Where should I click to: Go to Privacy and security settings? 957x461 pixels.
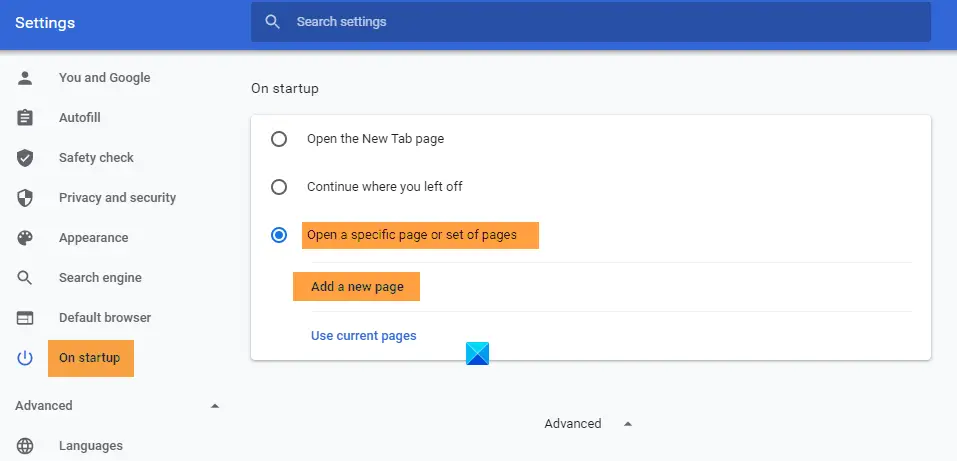[117, 198]
